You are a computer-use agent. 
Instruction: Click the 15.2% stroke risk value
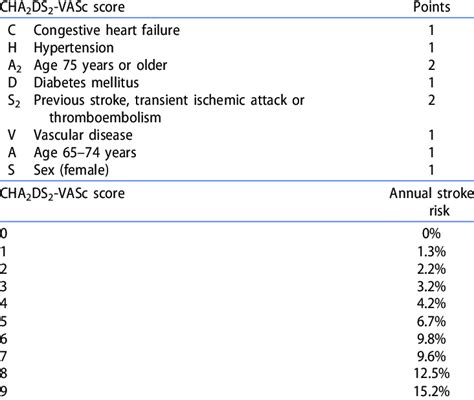click(432, 391)
